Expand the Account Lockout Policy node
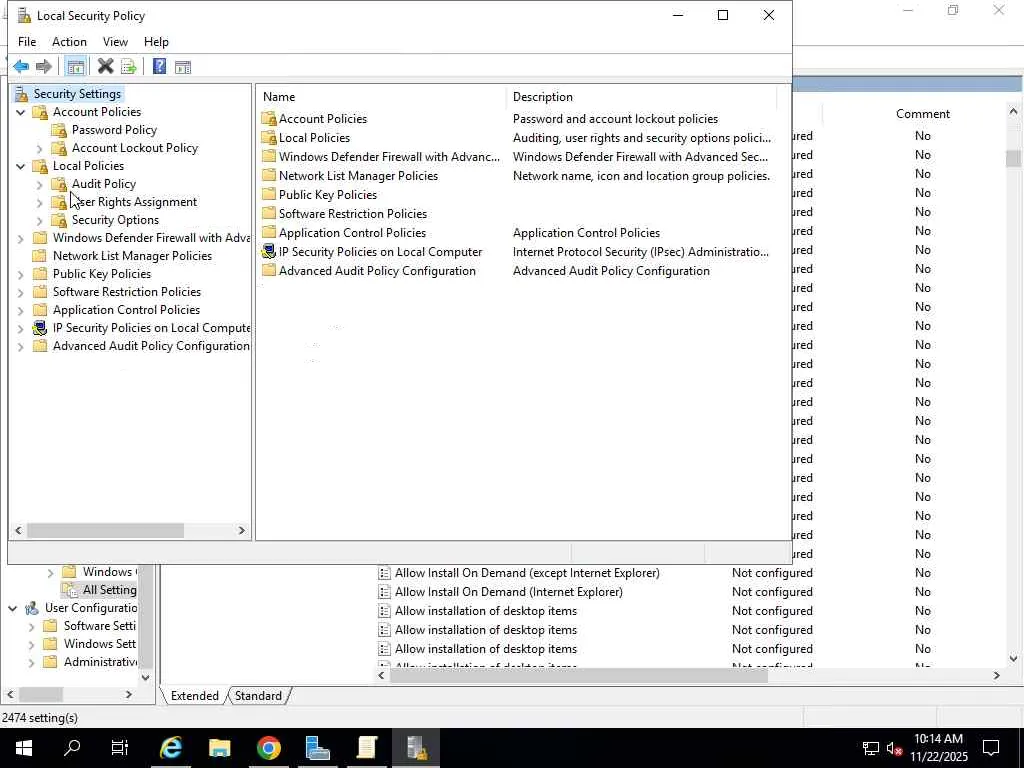This screenshot has width=1024, height=768. 40,148
